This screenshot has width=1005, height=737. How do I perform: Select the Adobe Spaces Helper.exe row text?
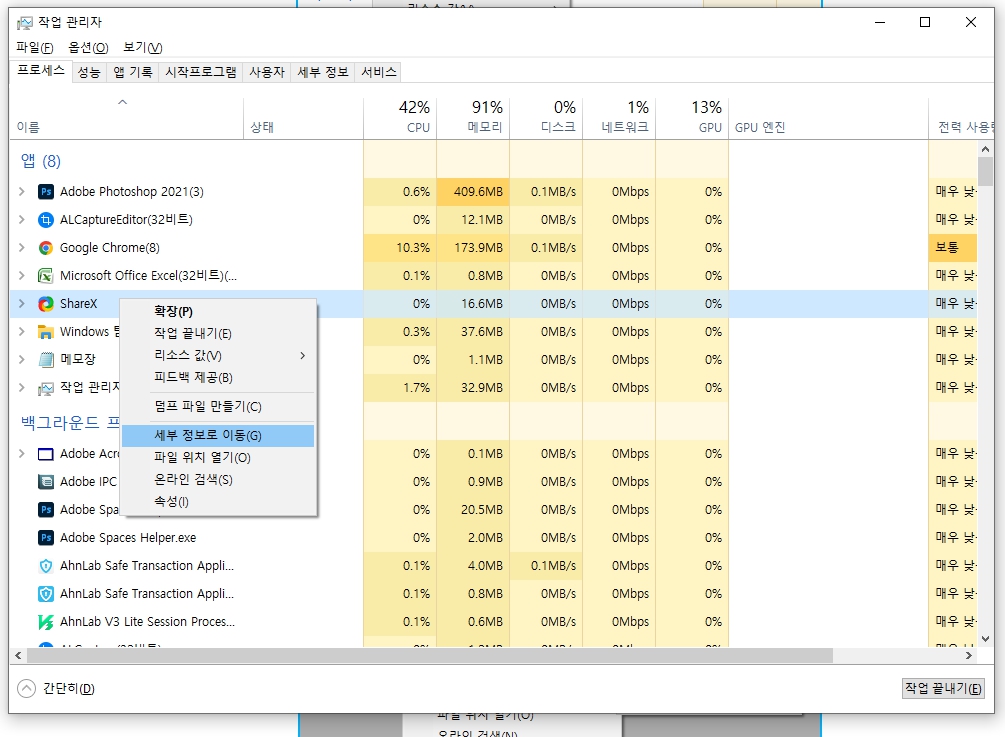pos(128,538)
